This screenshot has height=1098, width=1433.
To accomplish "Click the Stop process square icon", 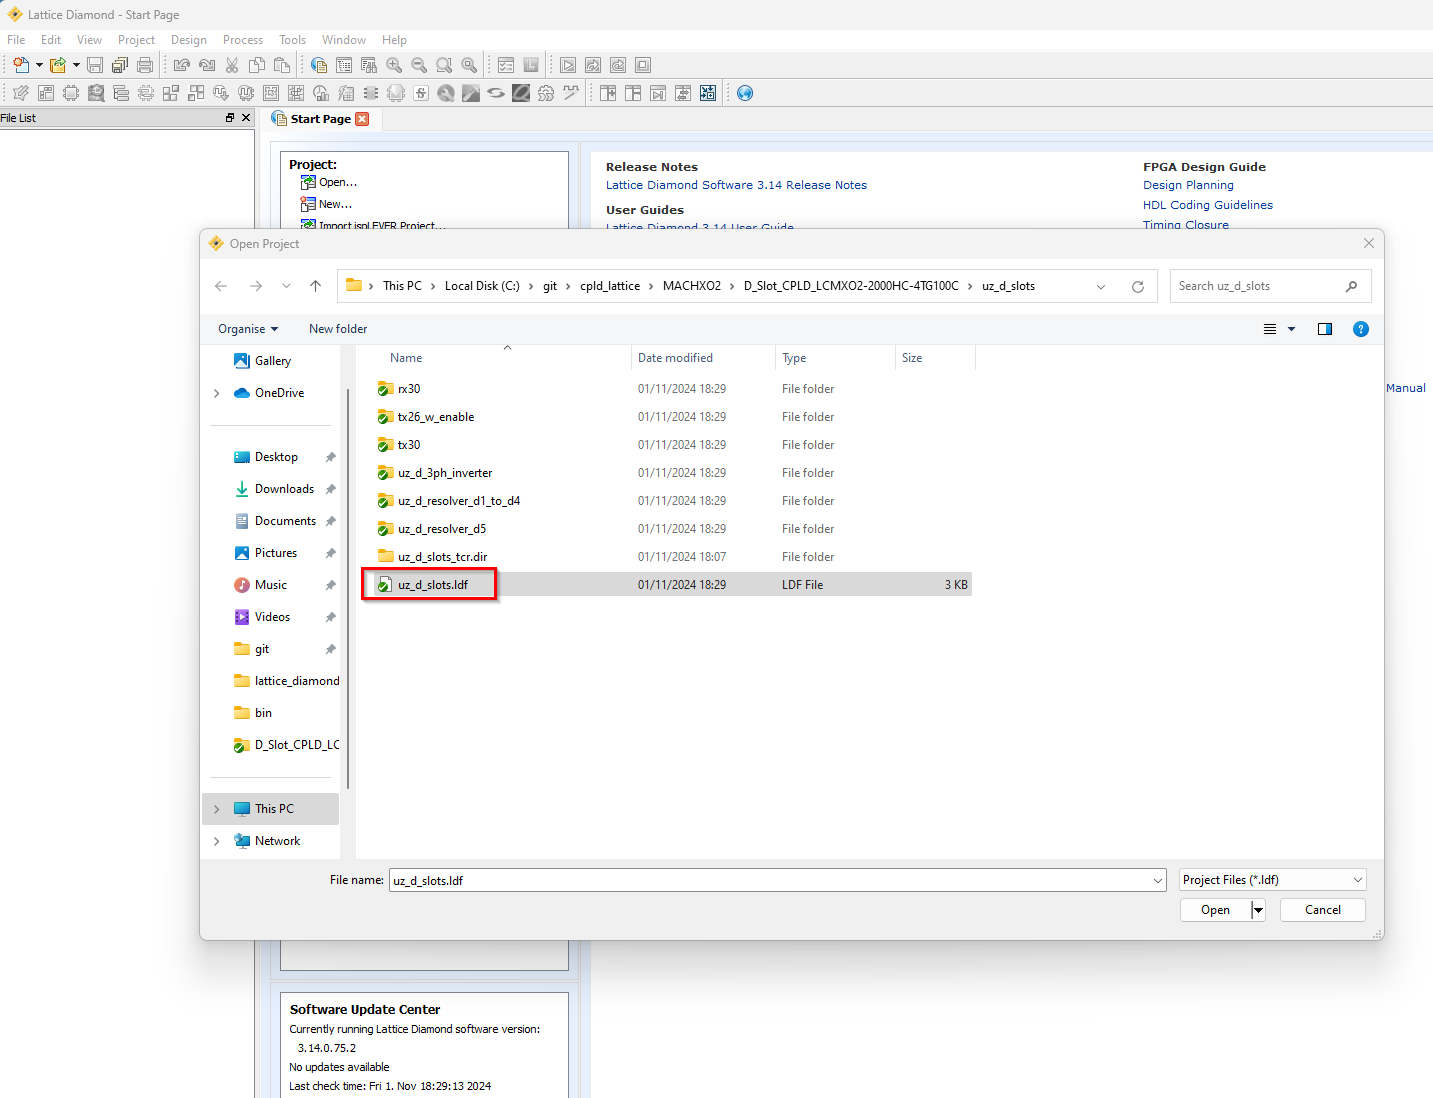I will click(x=643, y=65).
